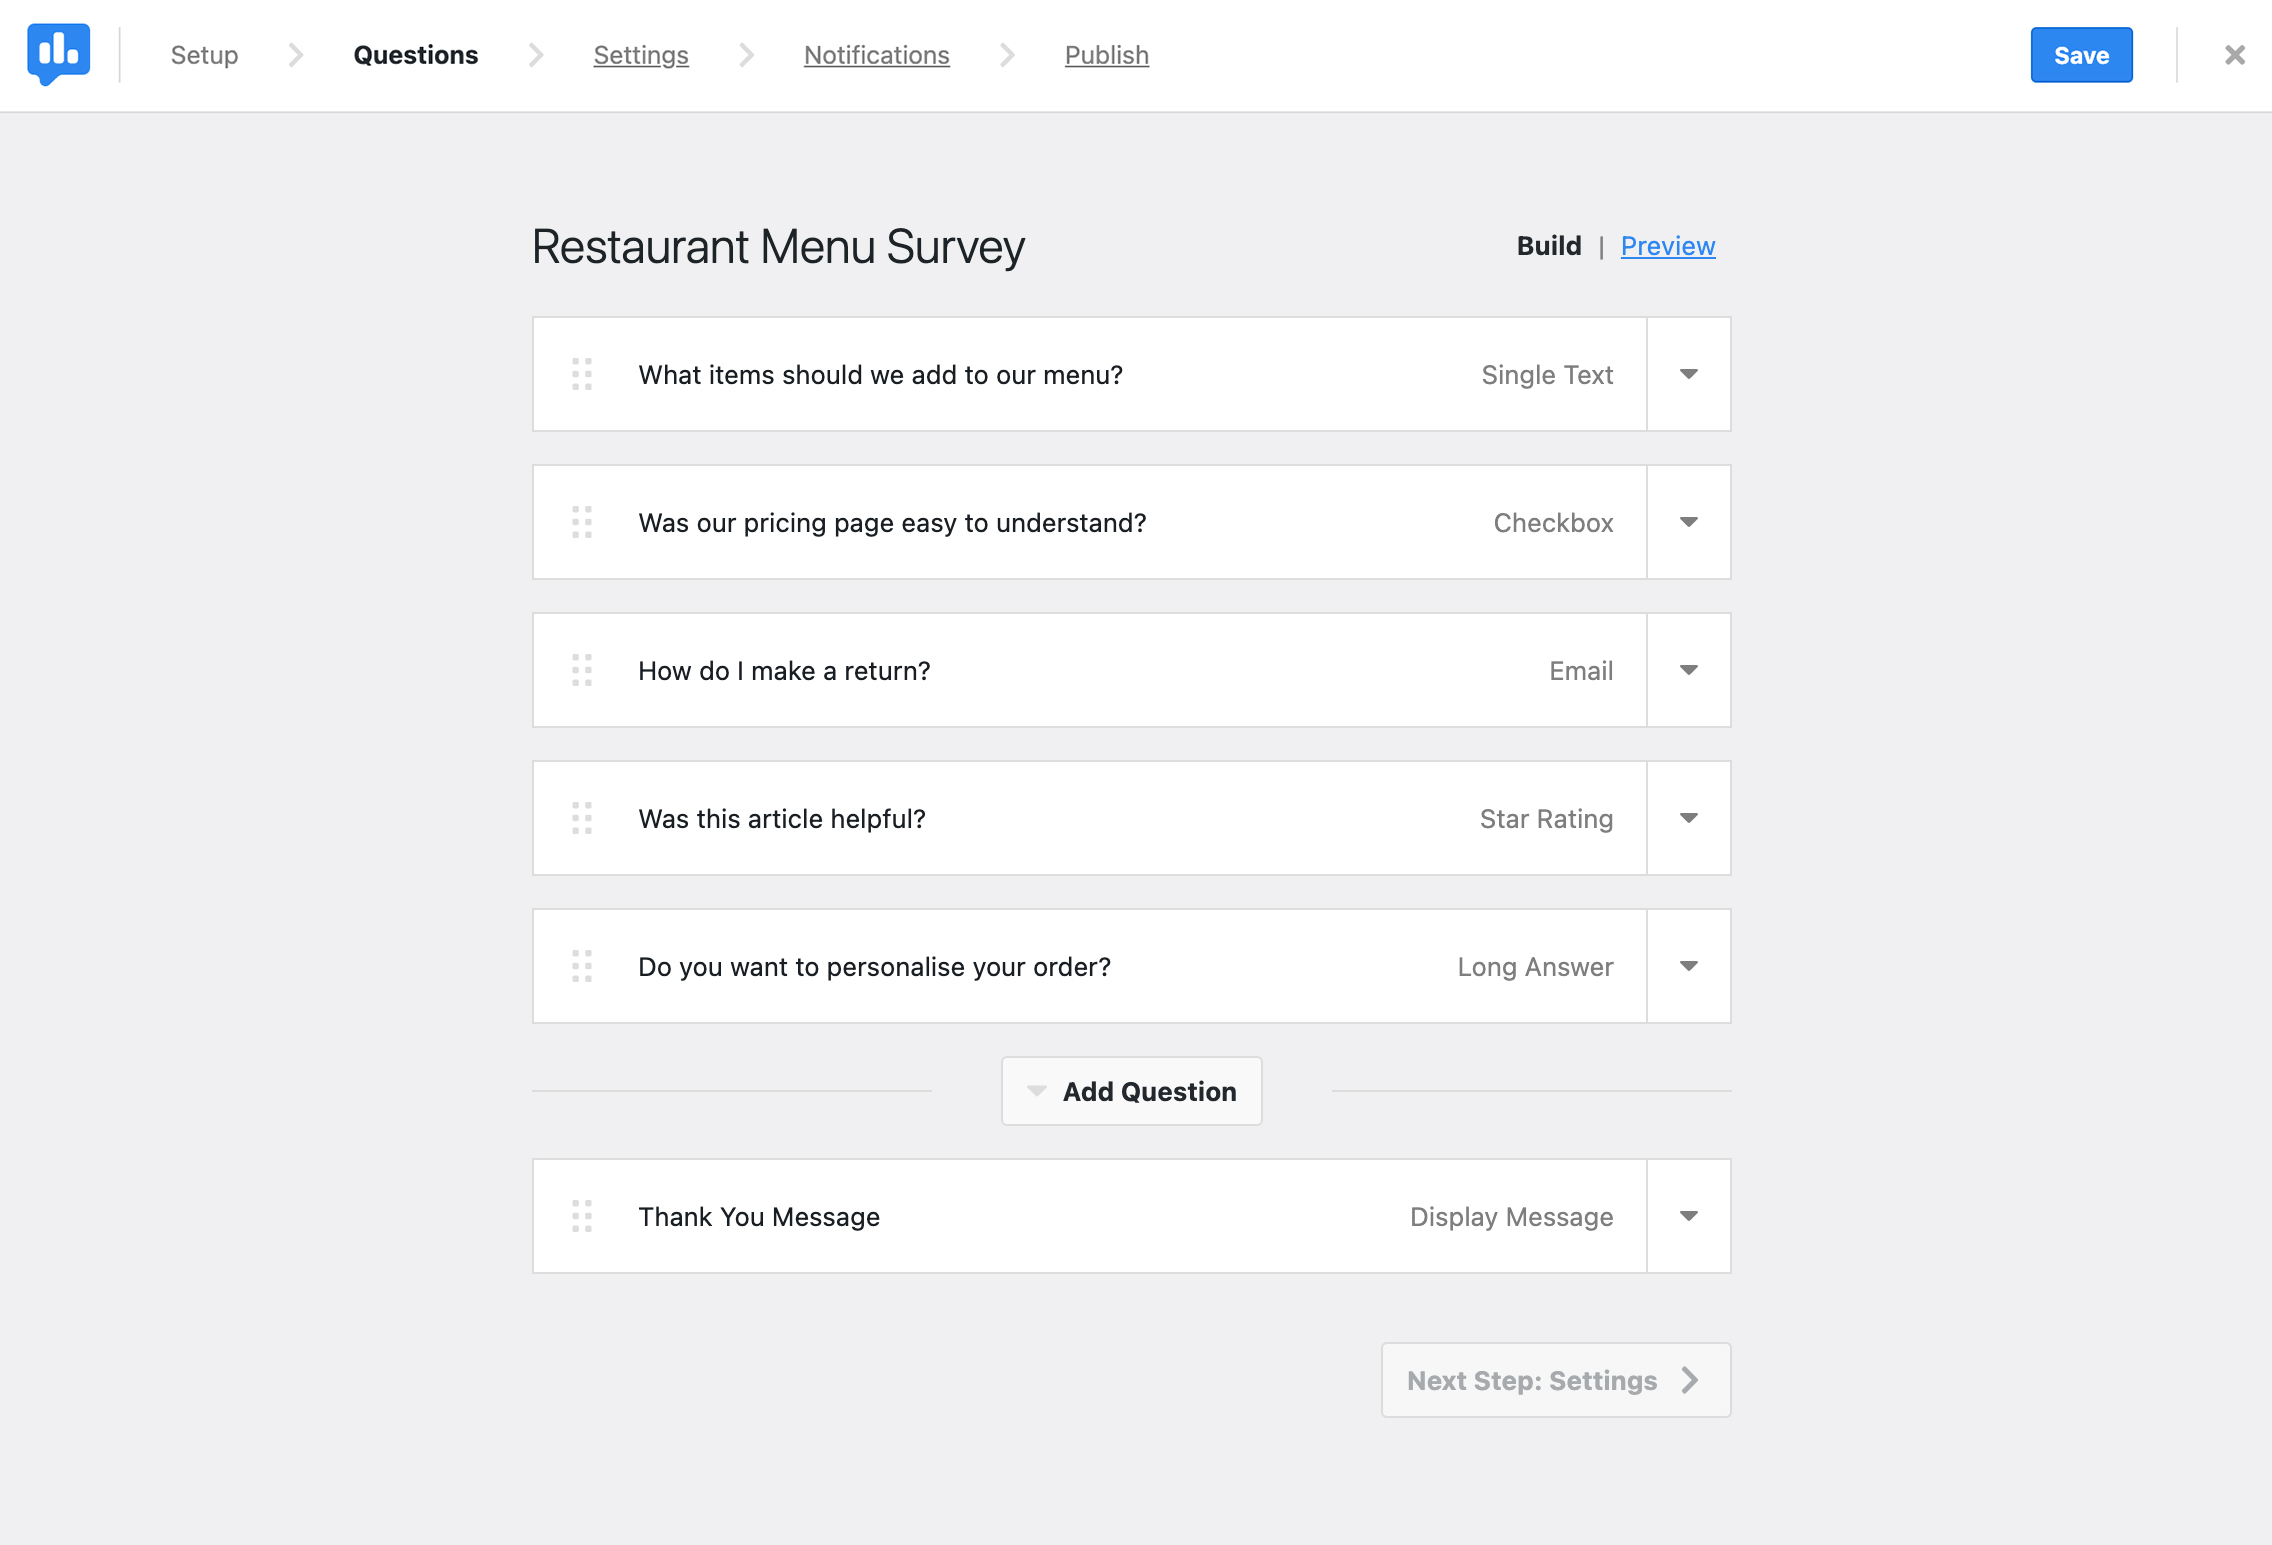
Task: Expand the Single Text question type dropdown
Action: [1689, 372]
